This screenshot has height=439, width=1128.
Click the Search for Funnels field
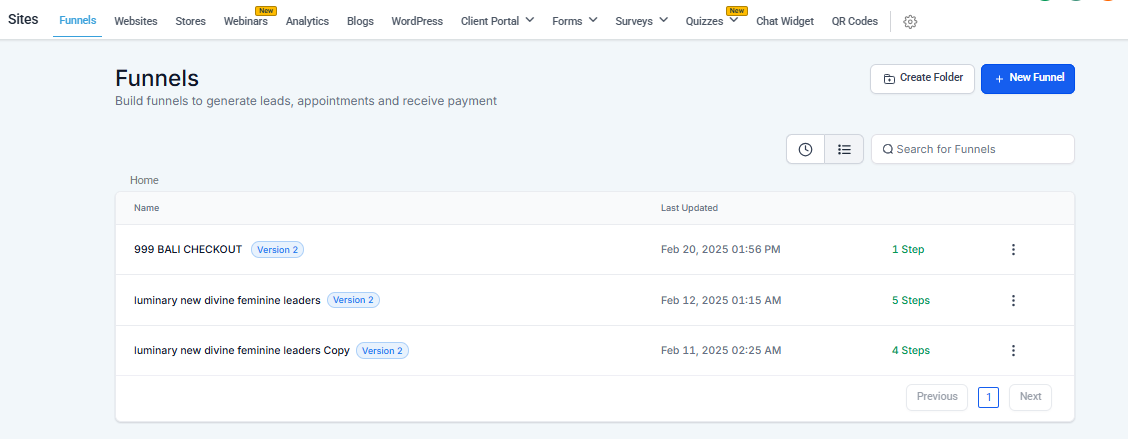[x=973, y=149]
